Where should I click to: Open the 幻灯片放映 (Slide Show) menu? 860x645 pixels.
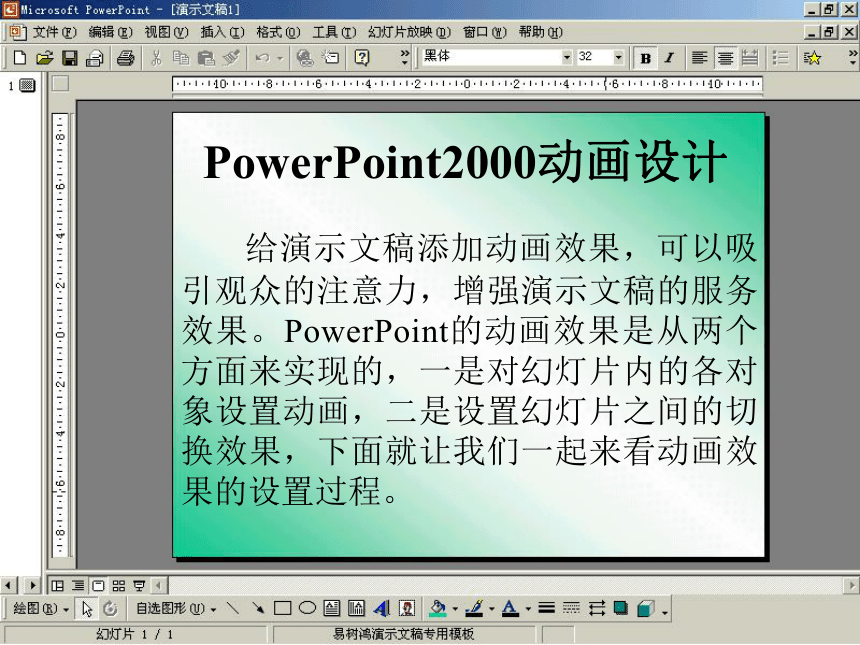click(x=409, y=32)
